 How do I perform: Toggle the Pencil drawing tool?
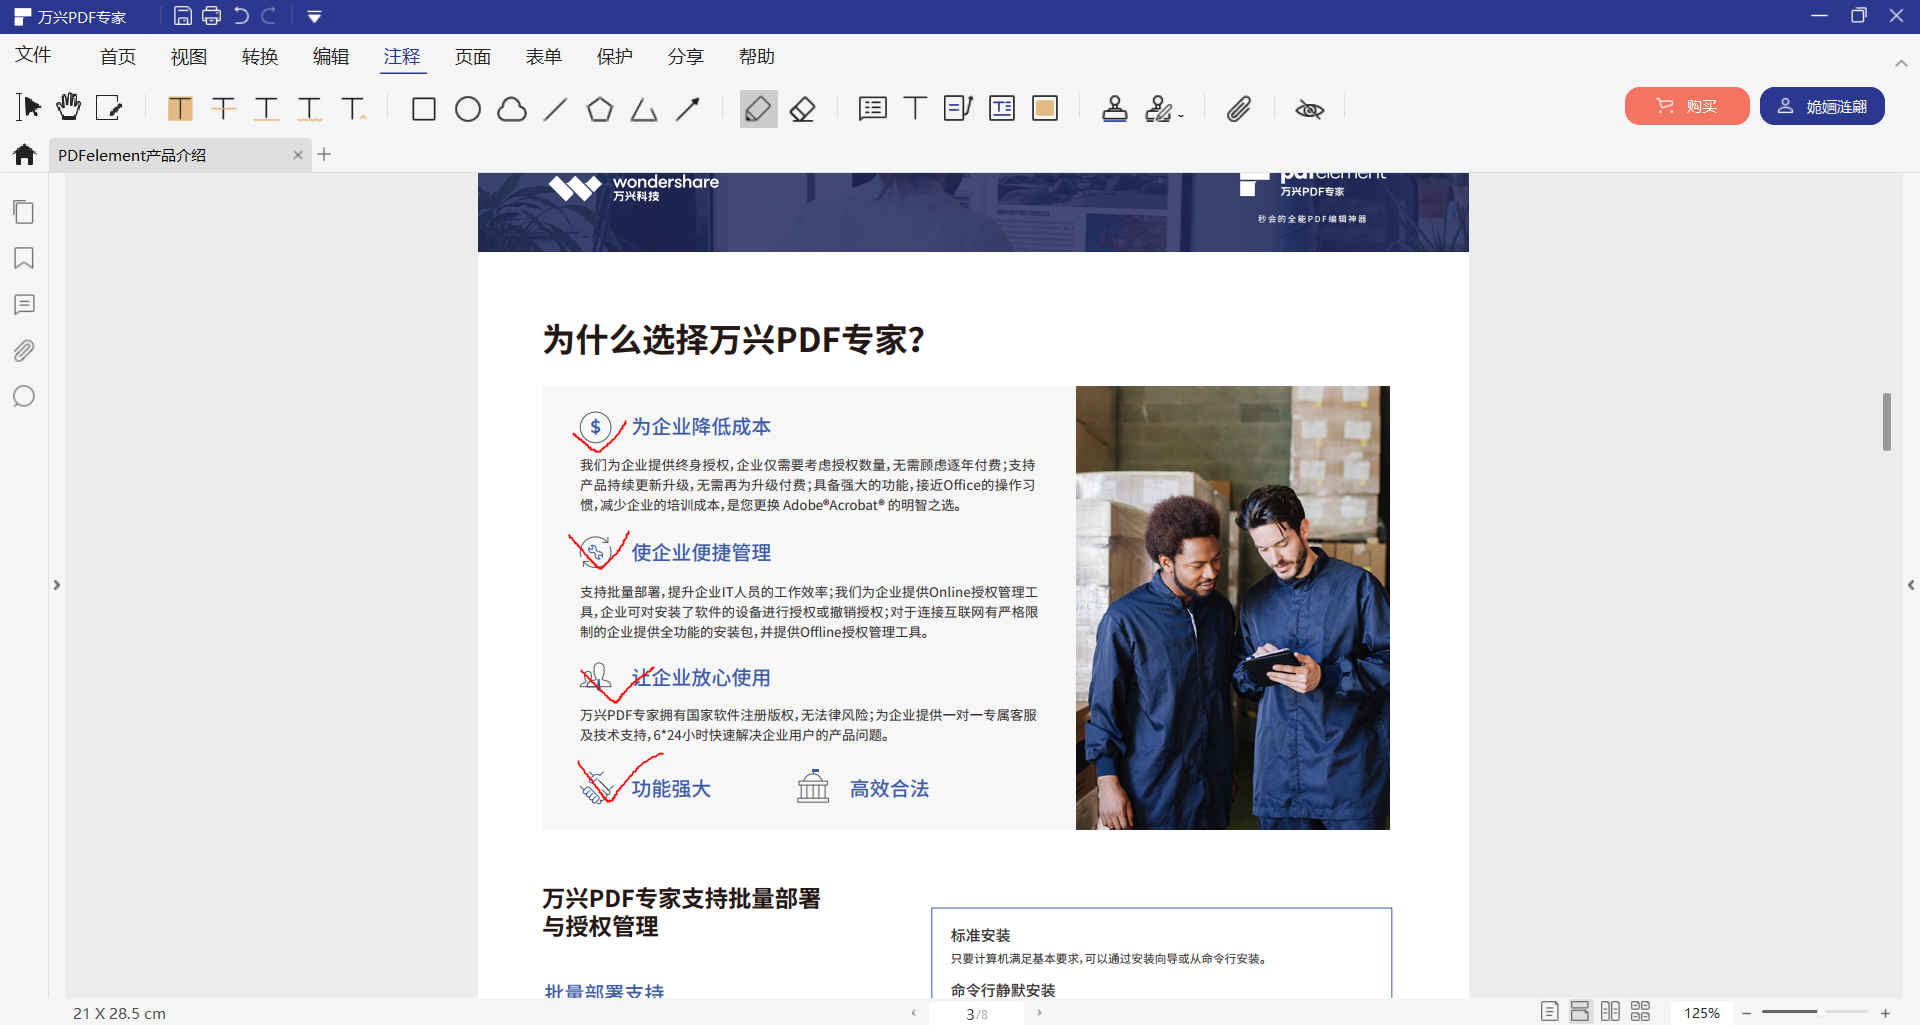[x=758, y=108]
